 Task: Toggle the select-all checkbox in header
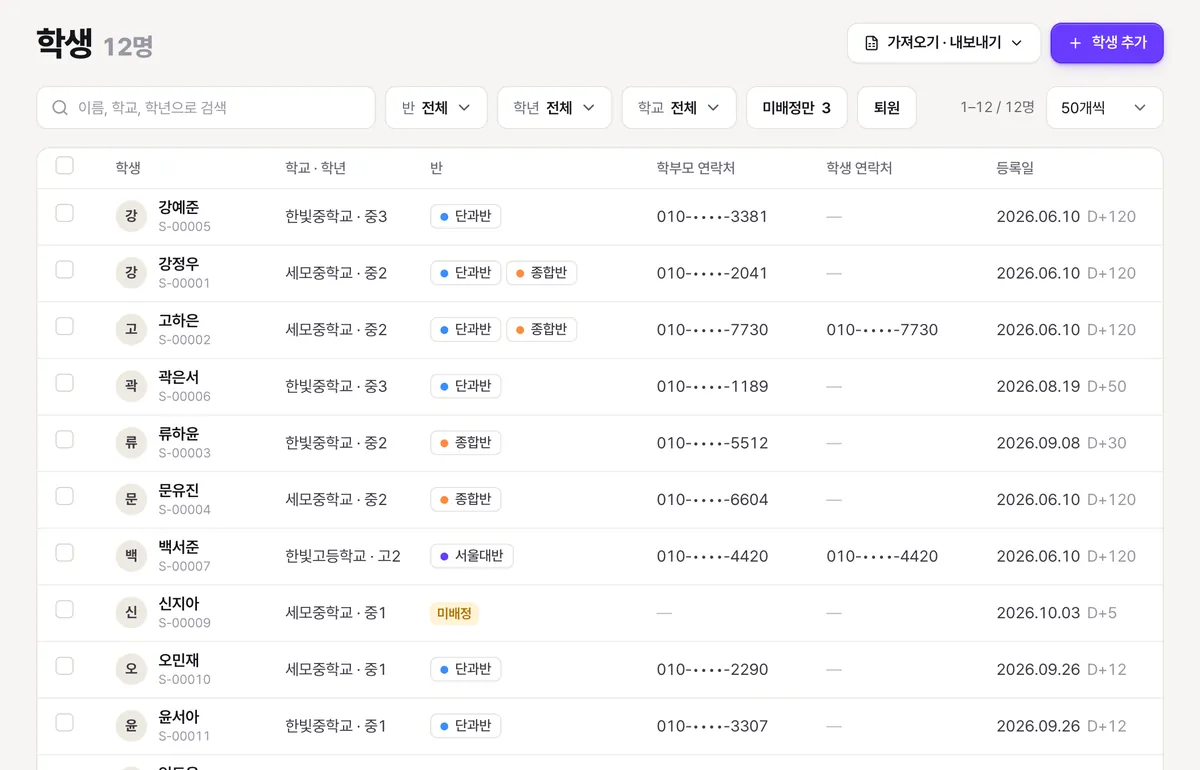click(64, 166)
